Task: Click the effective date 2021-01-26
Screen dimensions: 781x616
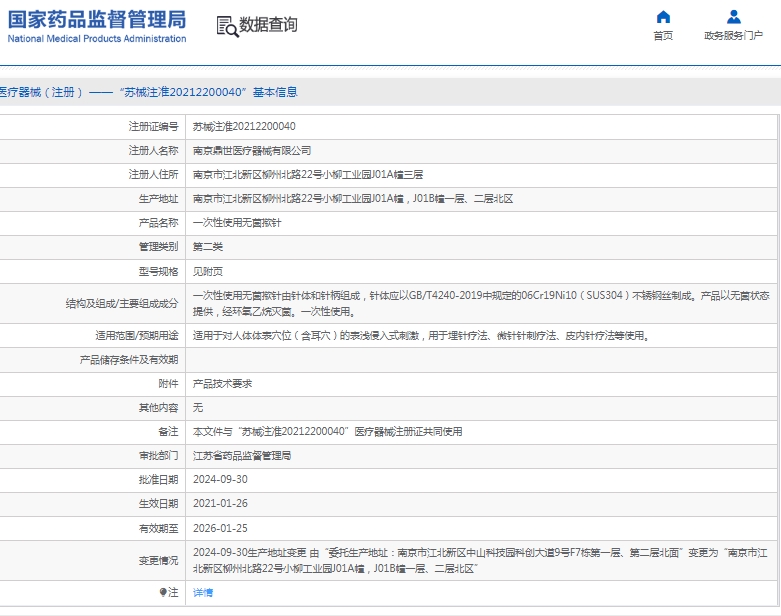Action: pos(220,503)
